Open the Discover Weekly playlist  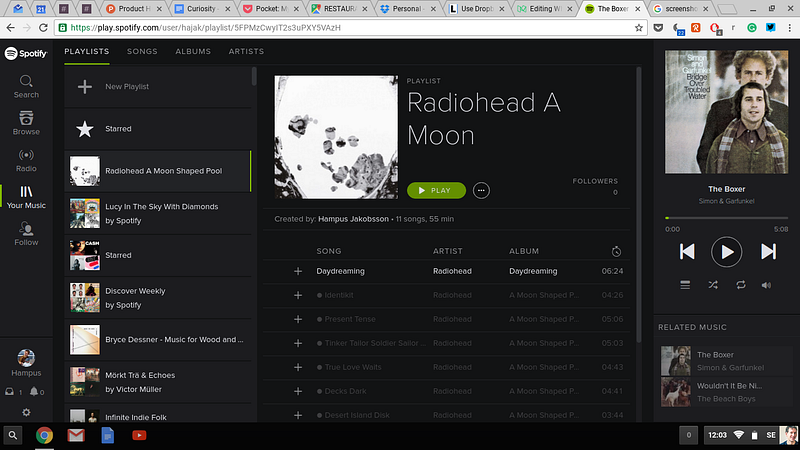tap(158, 297)
